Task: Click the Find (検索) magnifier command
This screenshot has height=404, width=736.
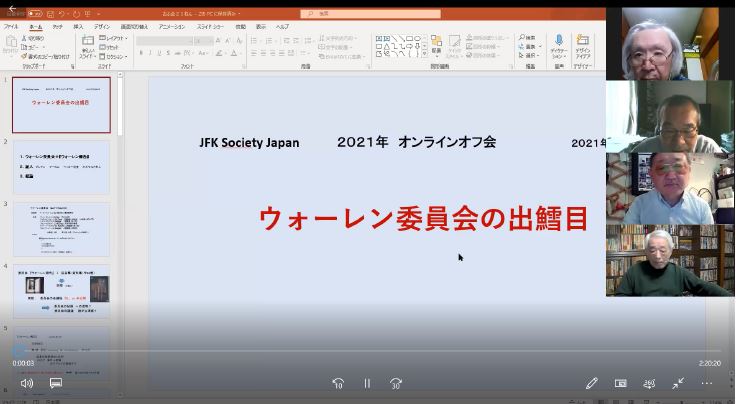Action: pyautogui.click(x=527, y=38)
